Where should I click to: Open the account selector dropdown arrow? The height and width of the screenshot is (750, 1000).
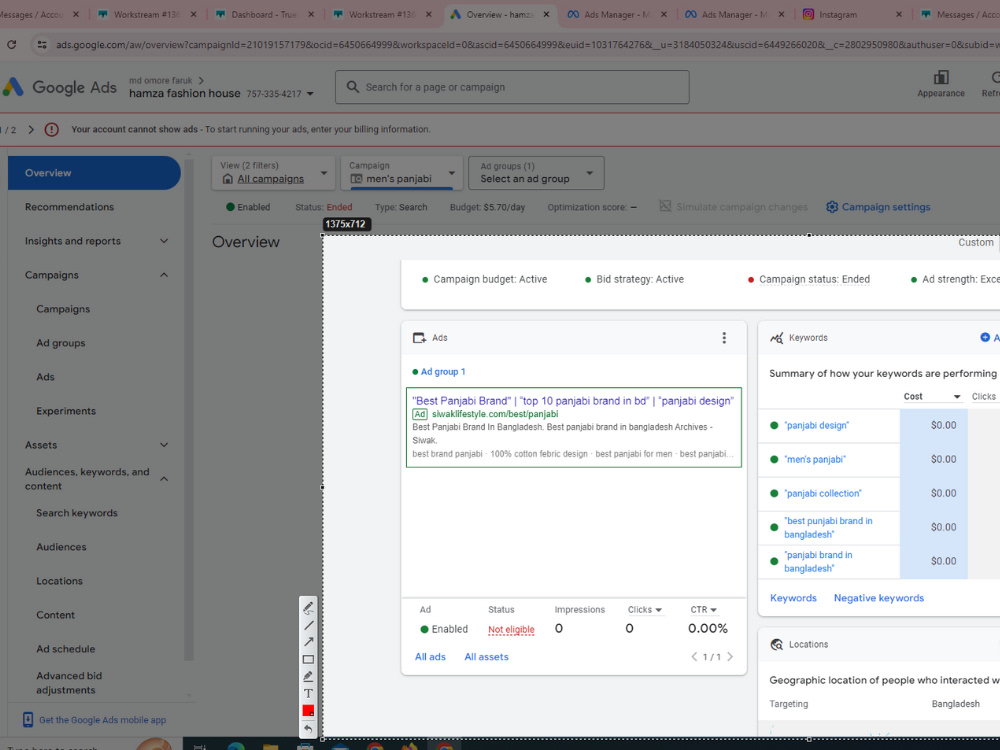(x=310, y=94)
